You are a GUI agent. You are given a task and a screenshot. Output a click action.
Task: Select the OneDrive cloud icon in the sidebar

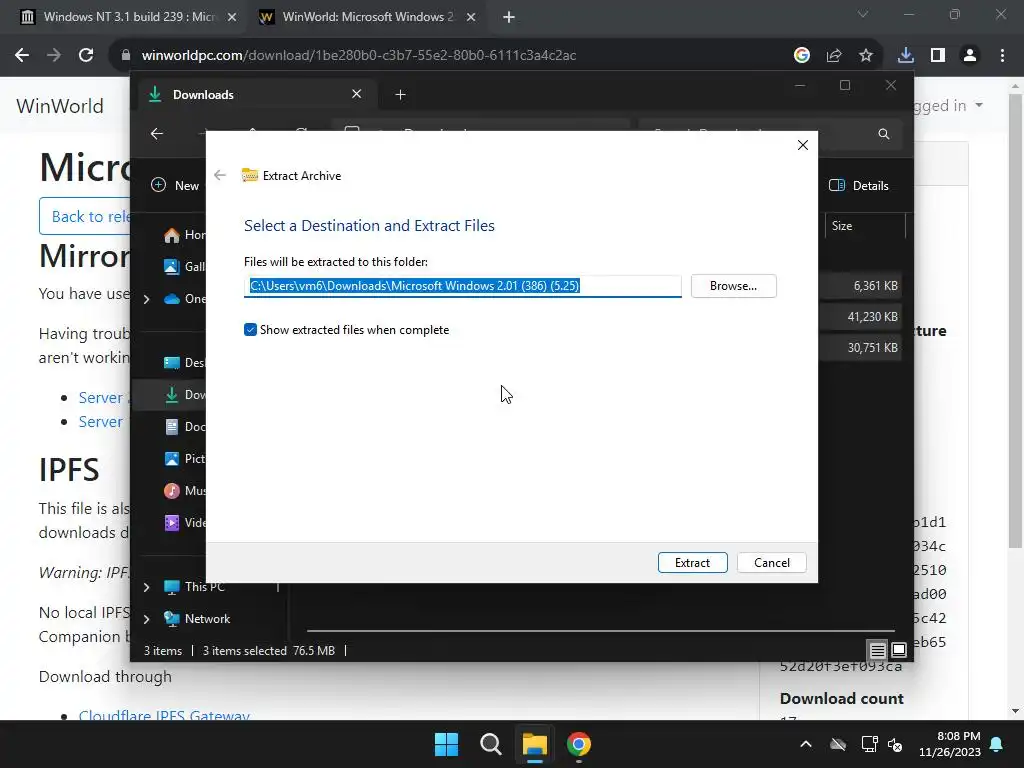172,299
